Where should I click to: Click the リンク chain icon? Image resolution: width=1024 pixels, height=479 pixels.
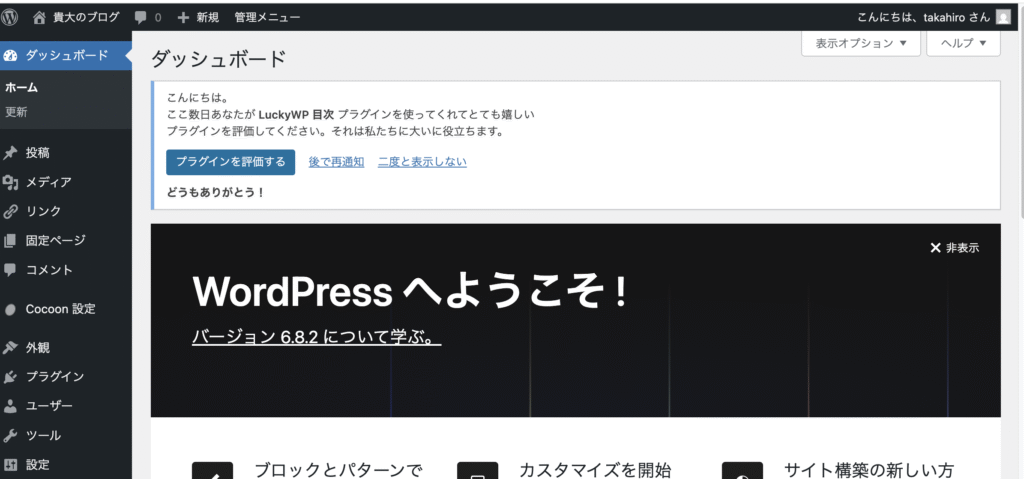click(x=10, y=211)
